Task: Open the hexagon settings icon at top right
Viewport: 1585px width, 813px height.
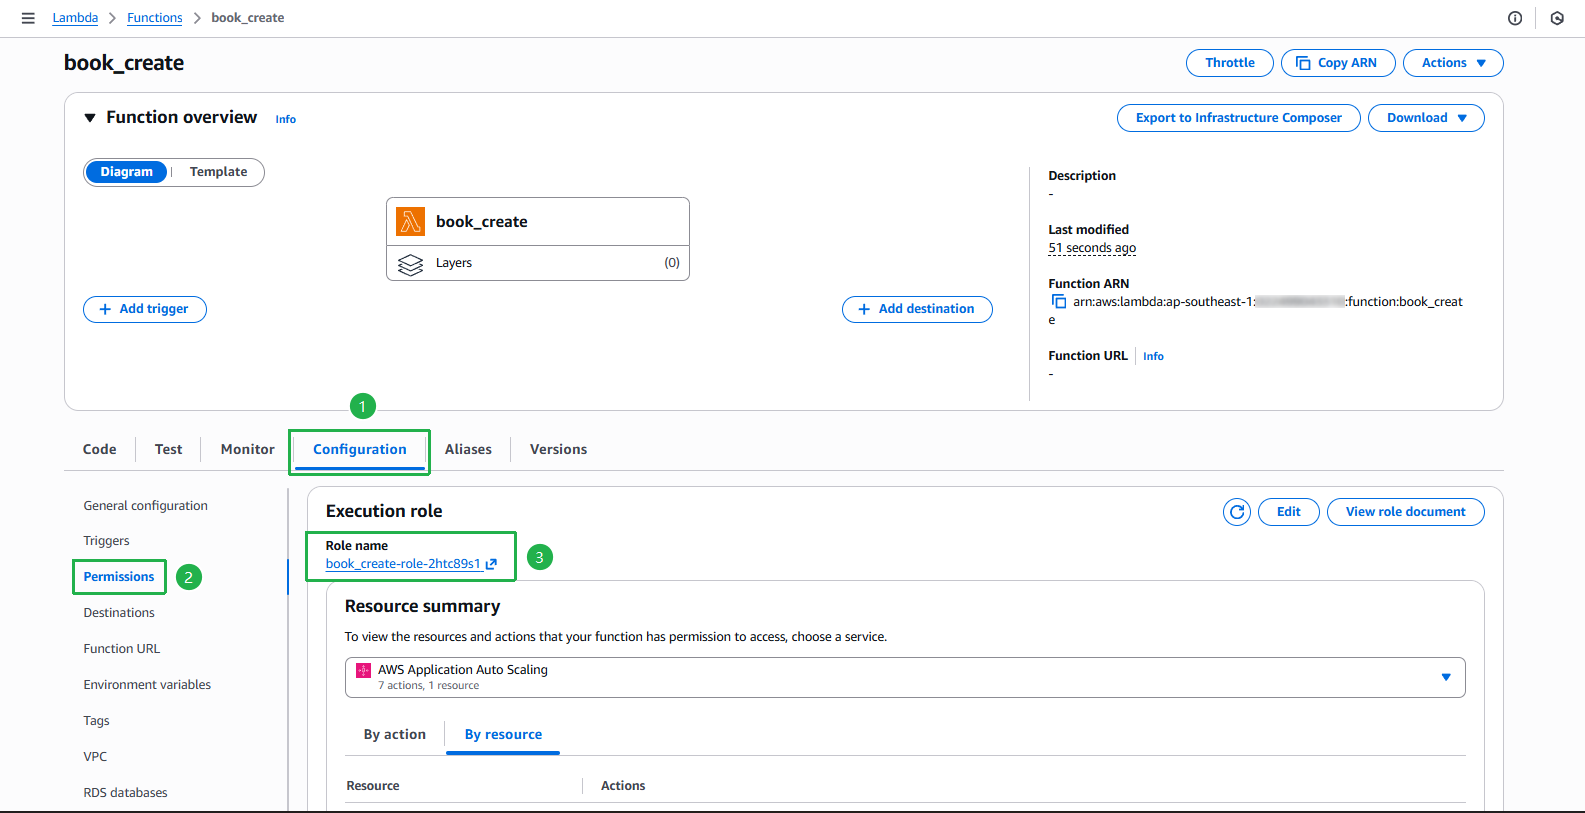Action: (1557, 18)
